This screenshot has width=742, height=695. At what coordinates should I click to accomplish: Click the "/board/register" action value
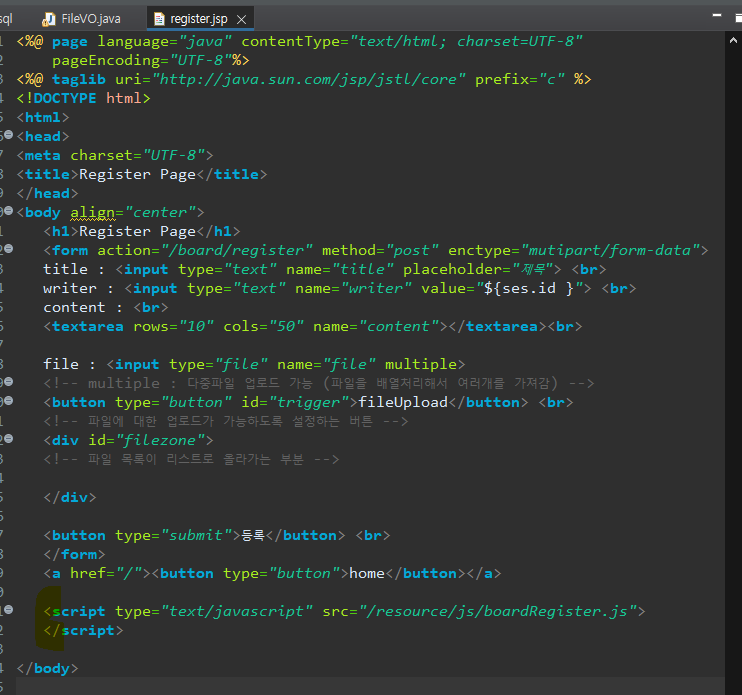[x=237, y=250]
